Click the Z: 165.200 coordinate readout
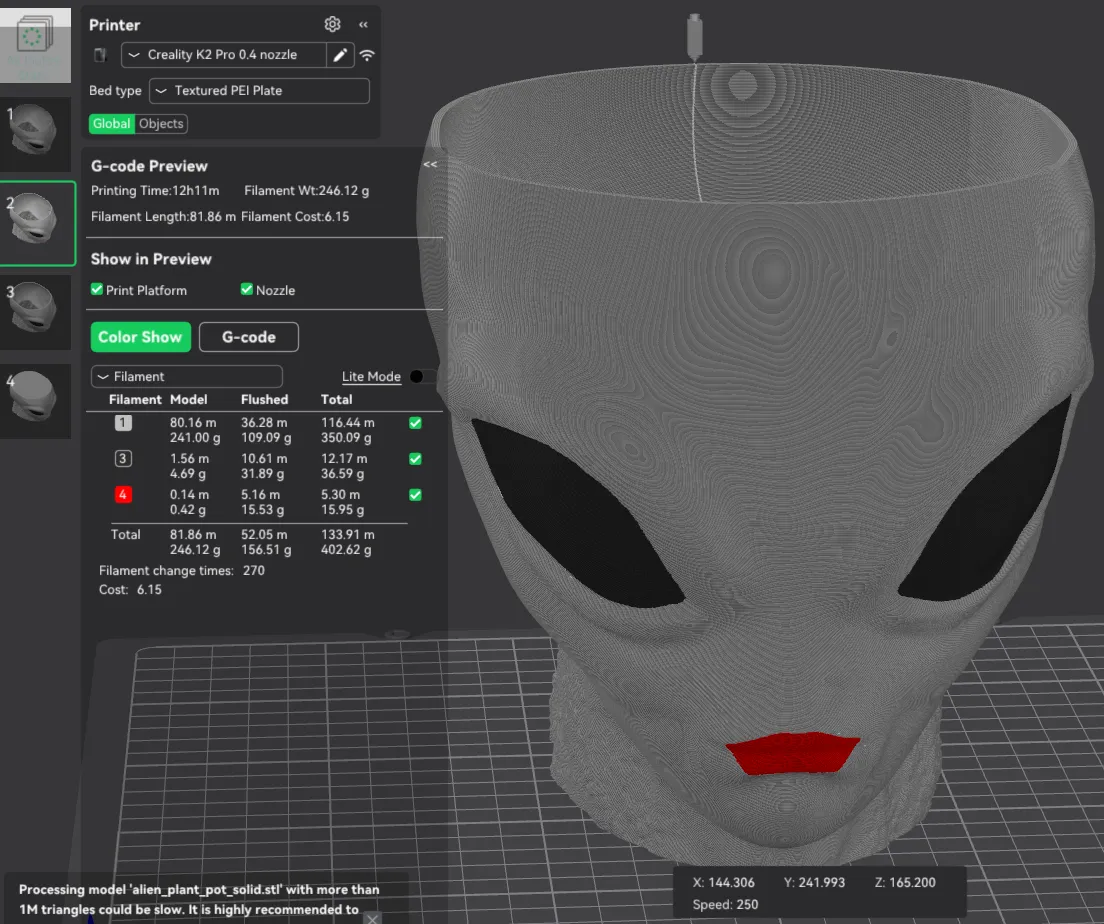The width and height of the screenshot is (1104, 924). click(905, 882)
